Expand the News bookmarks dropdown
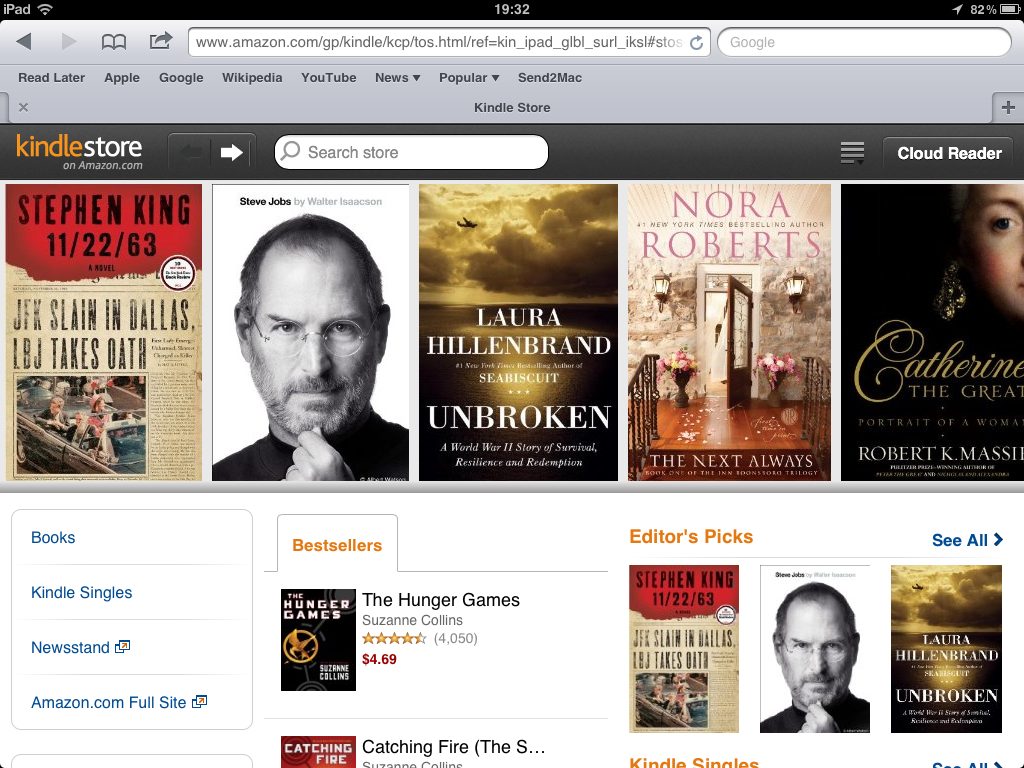Image resolution: width=1024 pixels, height=768 pixels. (397, 77)
